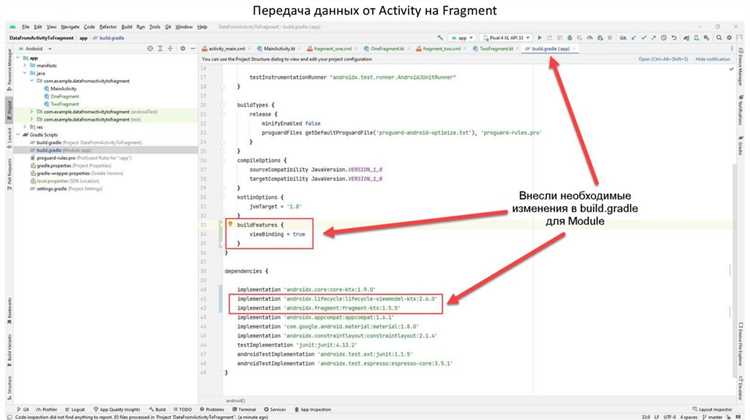
Task: Hide the Project panel with minus icon
Action: (193, 49)
